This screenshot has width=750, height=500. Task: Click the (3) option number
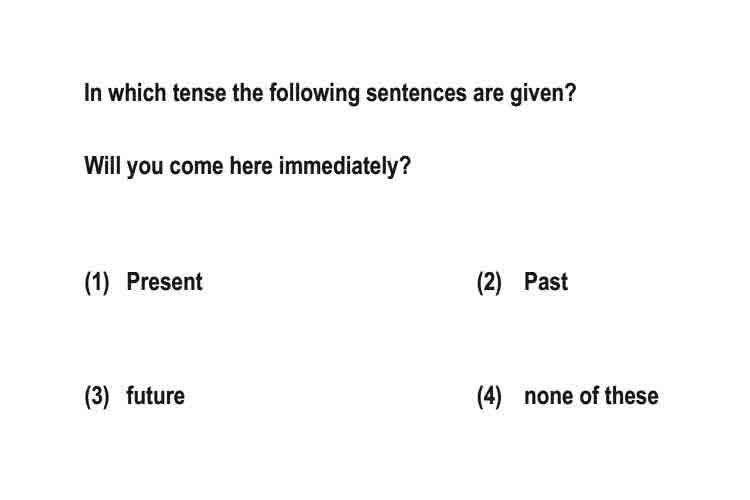97,396
